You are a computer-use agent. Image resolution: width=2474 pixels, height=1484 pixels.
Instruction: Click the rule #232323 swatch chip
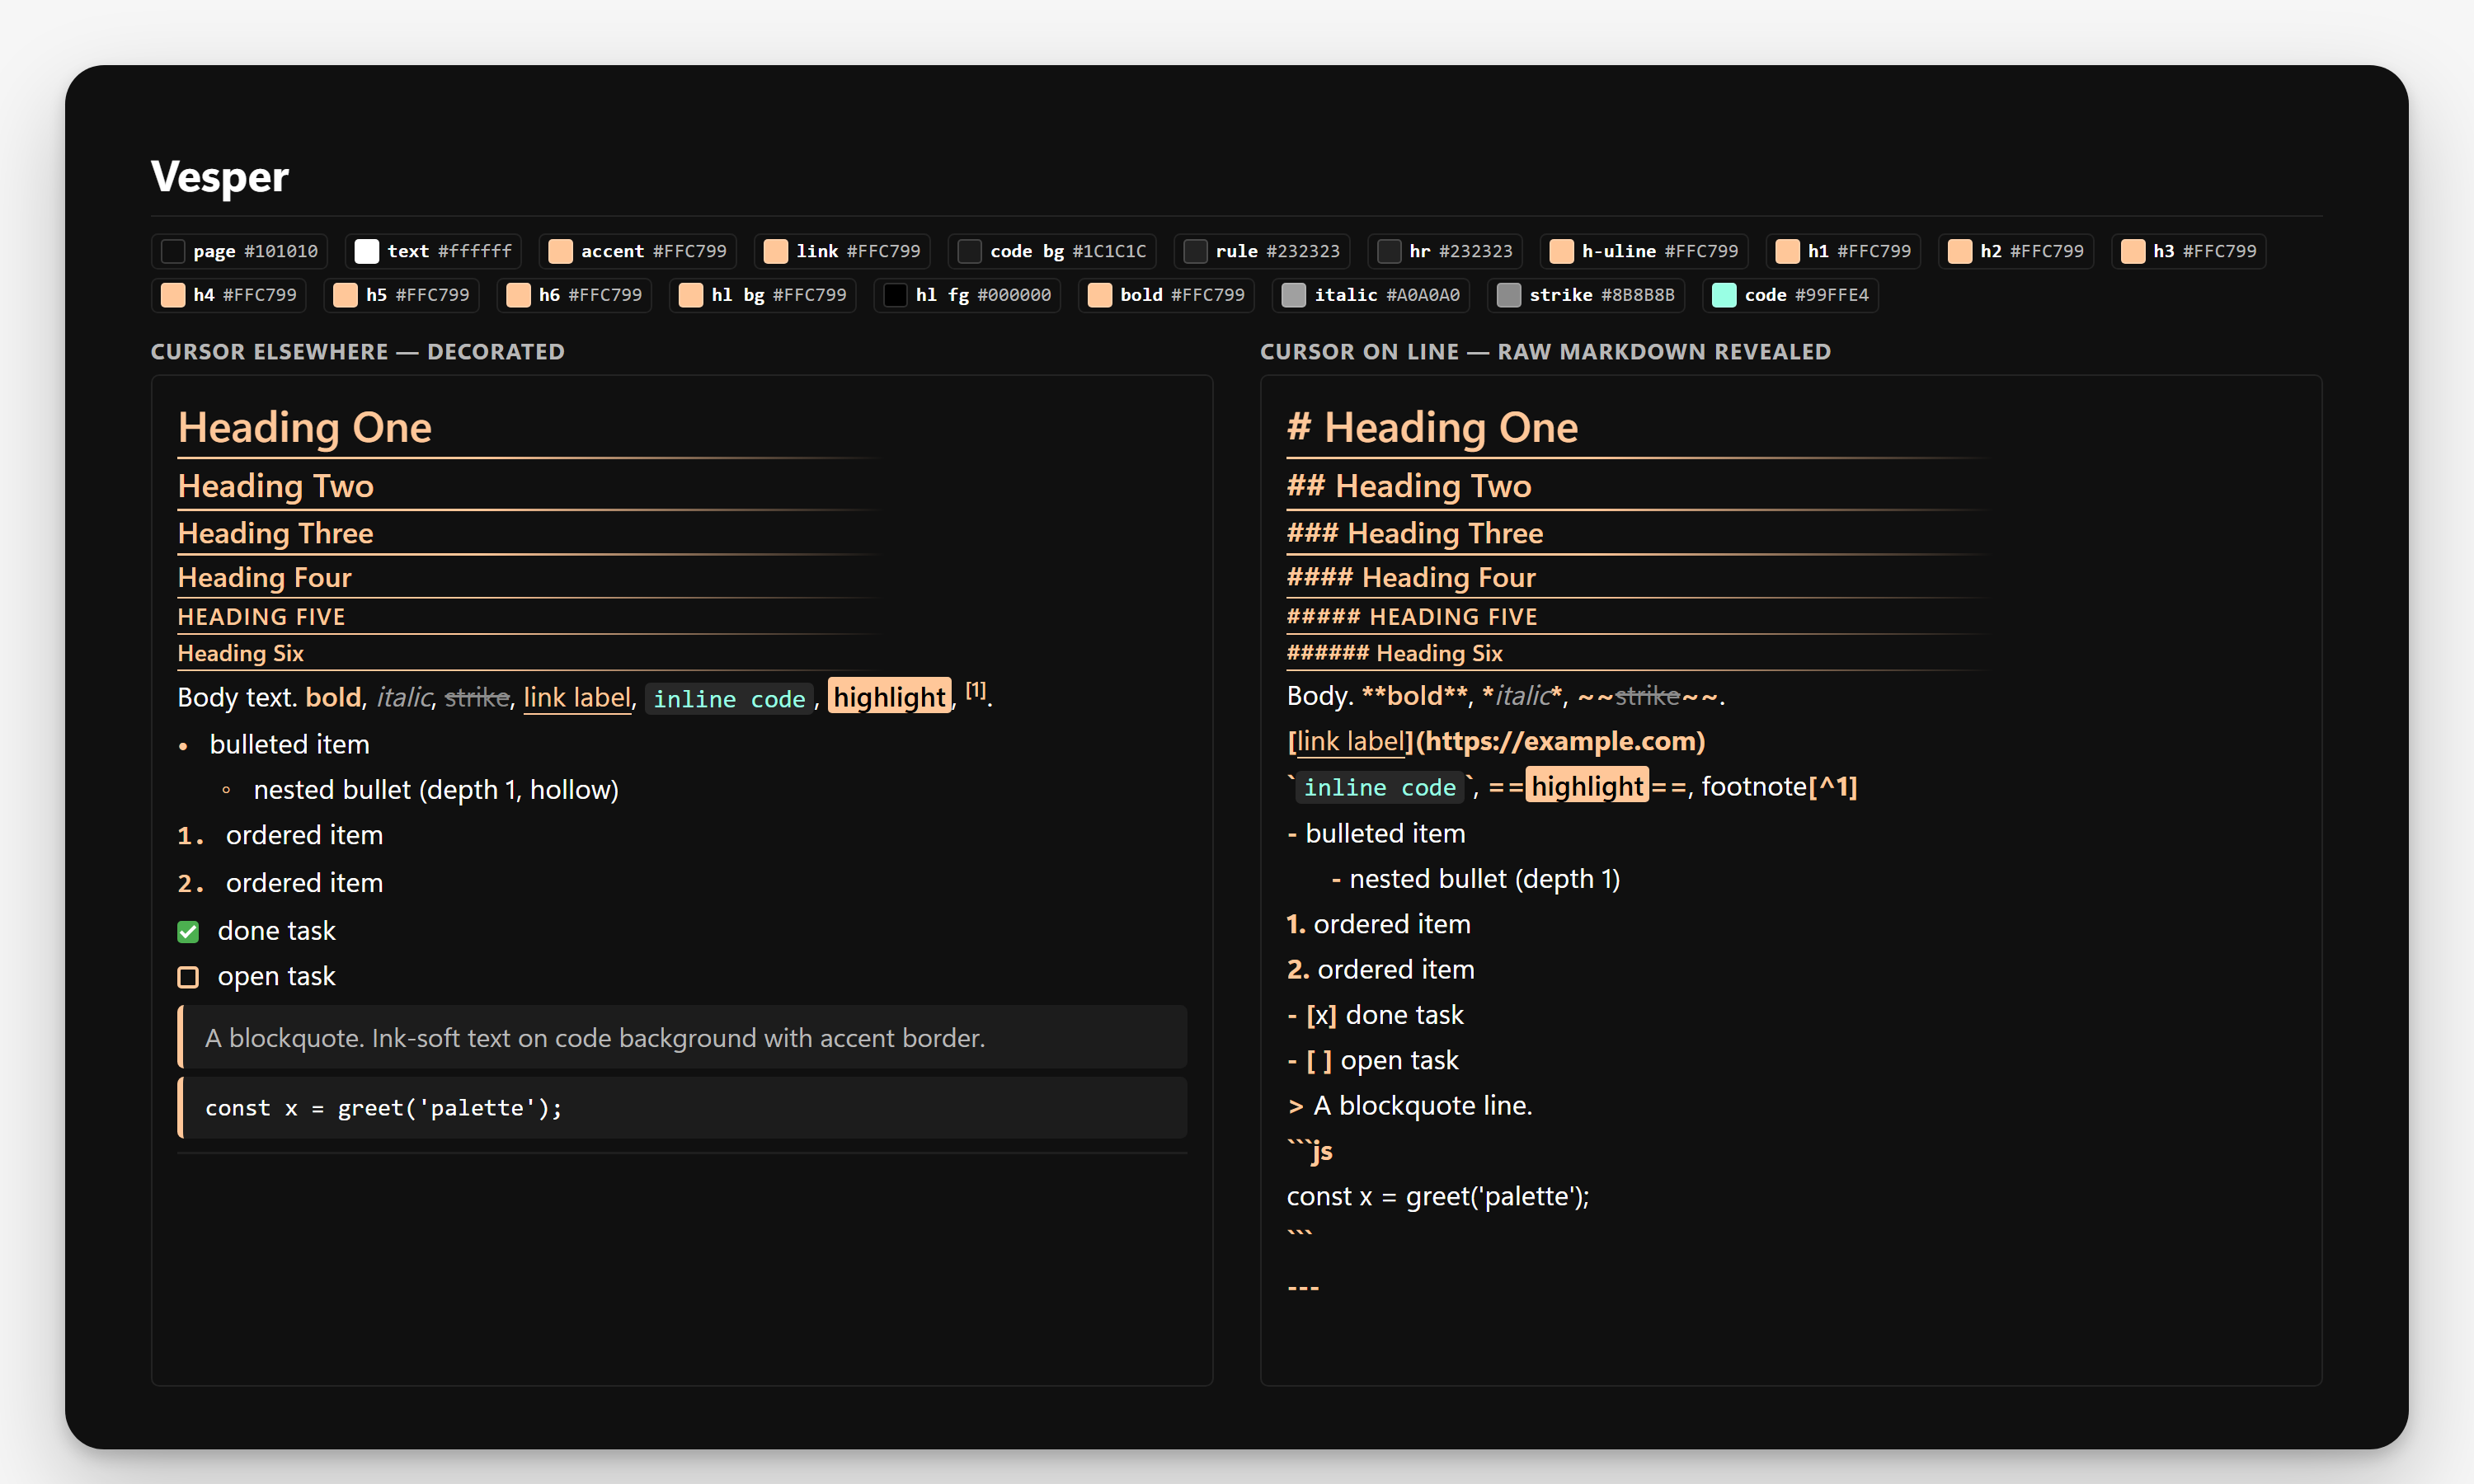point(1262,251)
